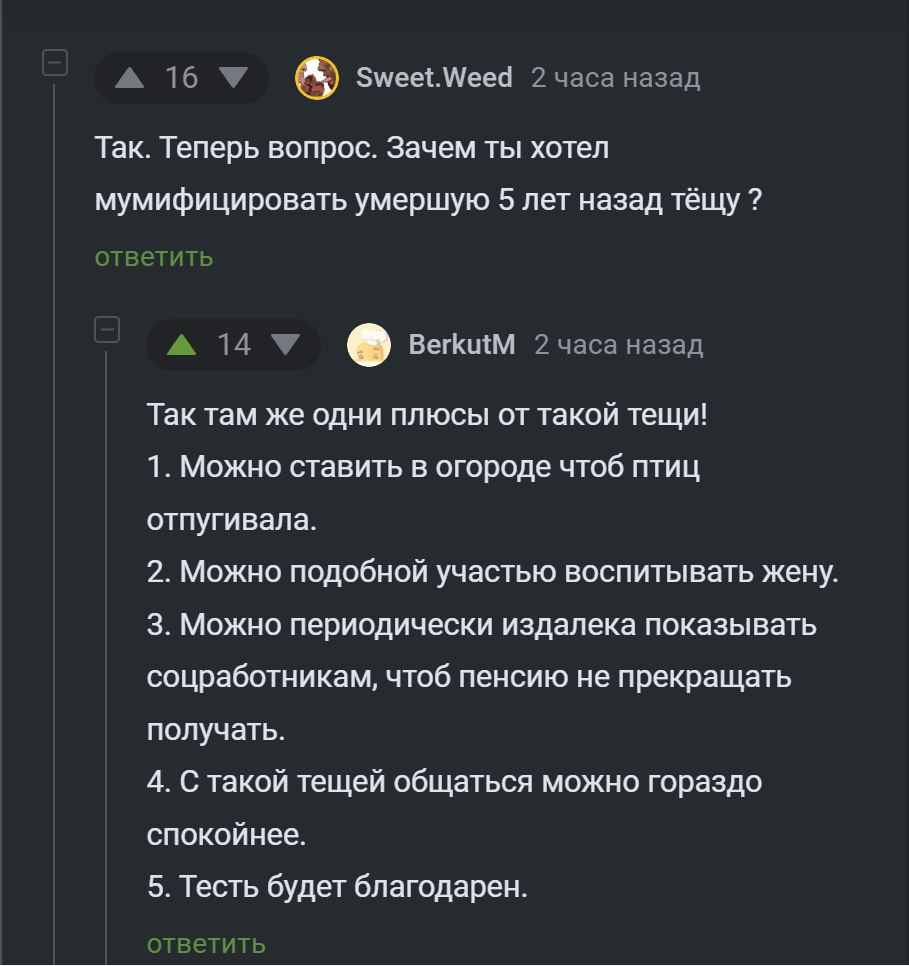Open Sweet.Weed's avatar picture

316,78
